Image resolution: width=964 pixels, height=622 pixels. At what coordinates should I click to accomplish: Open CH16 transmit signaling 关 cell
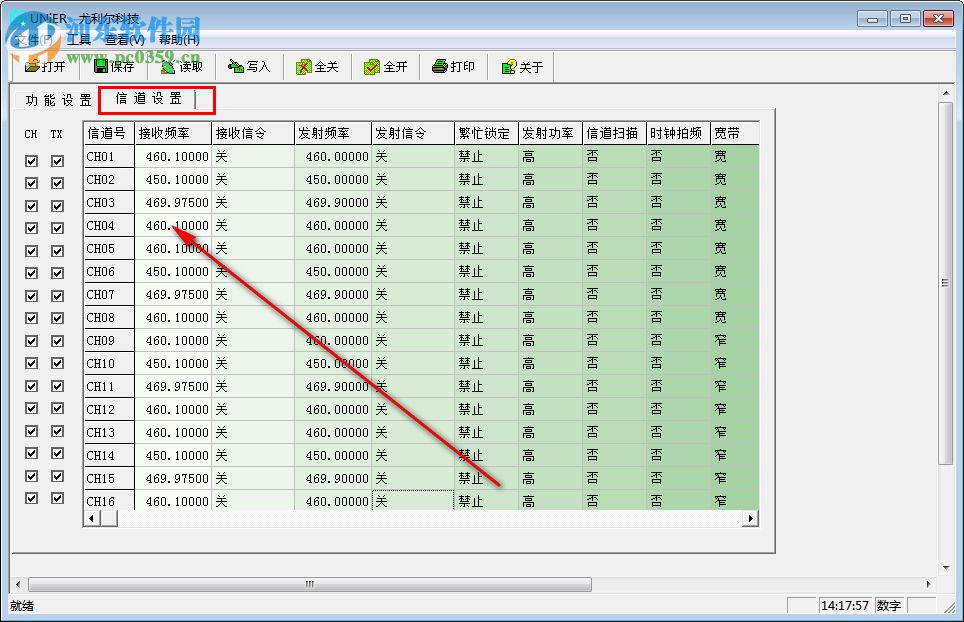pyautogui.click(x=413, y=501)
